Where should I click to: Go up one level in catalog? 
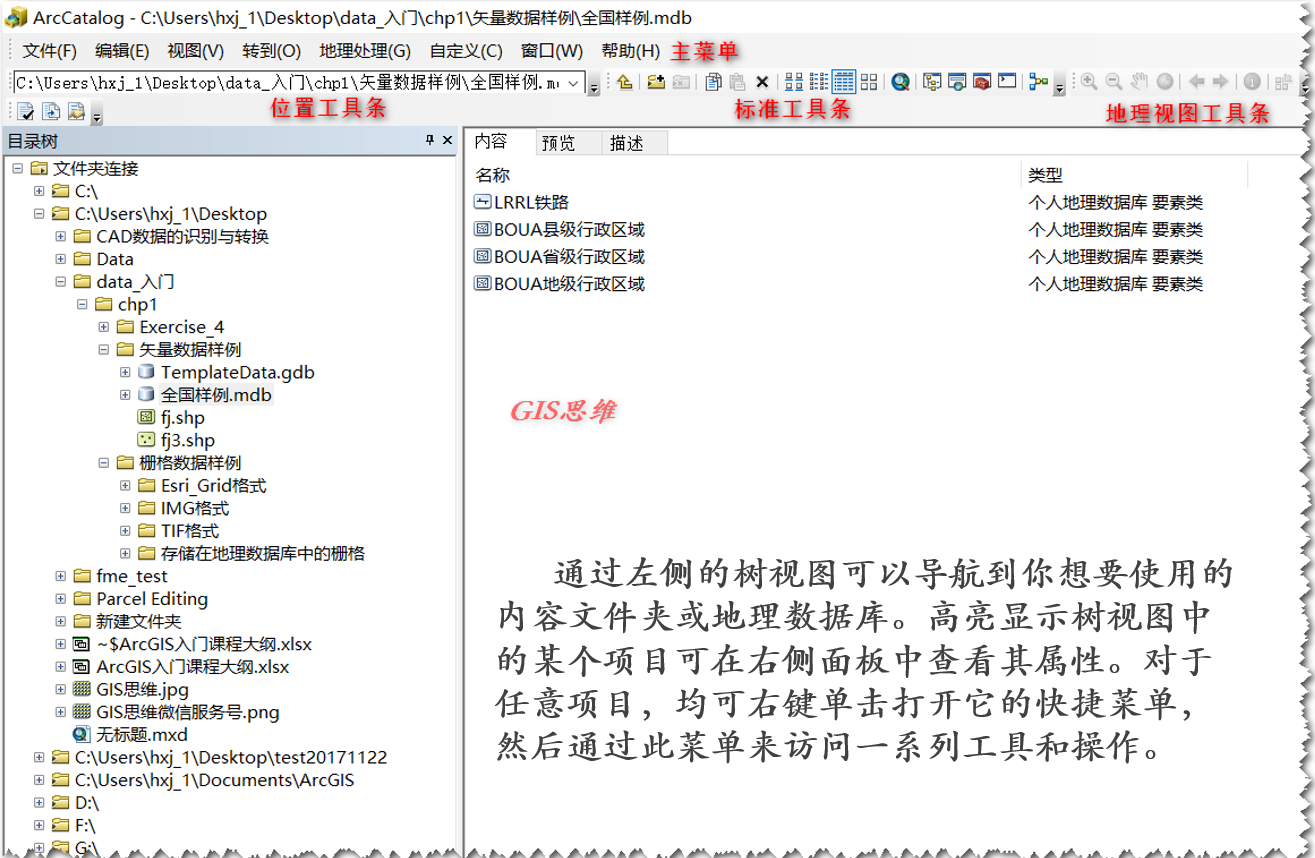point(624,82)
